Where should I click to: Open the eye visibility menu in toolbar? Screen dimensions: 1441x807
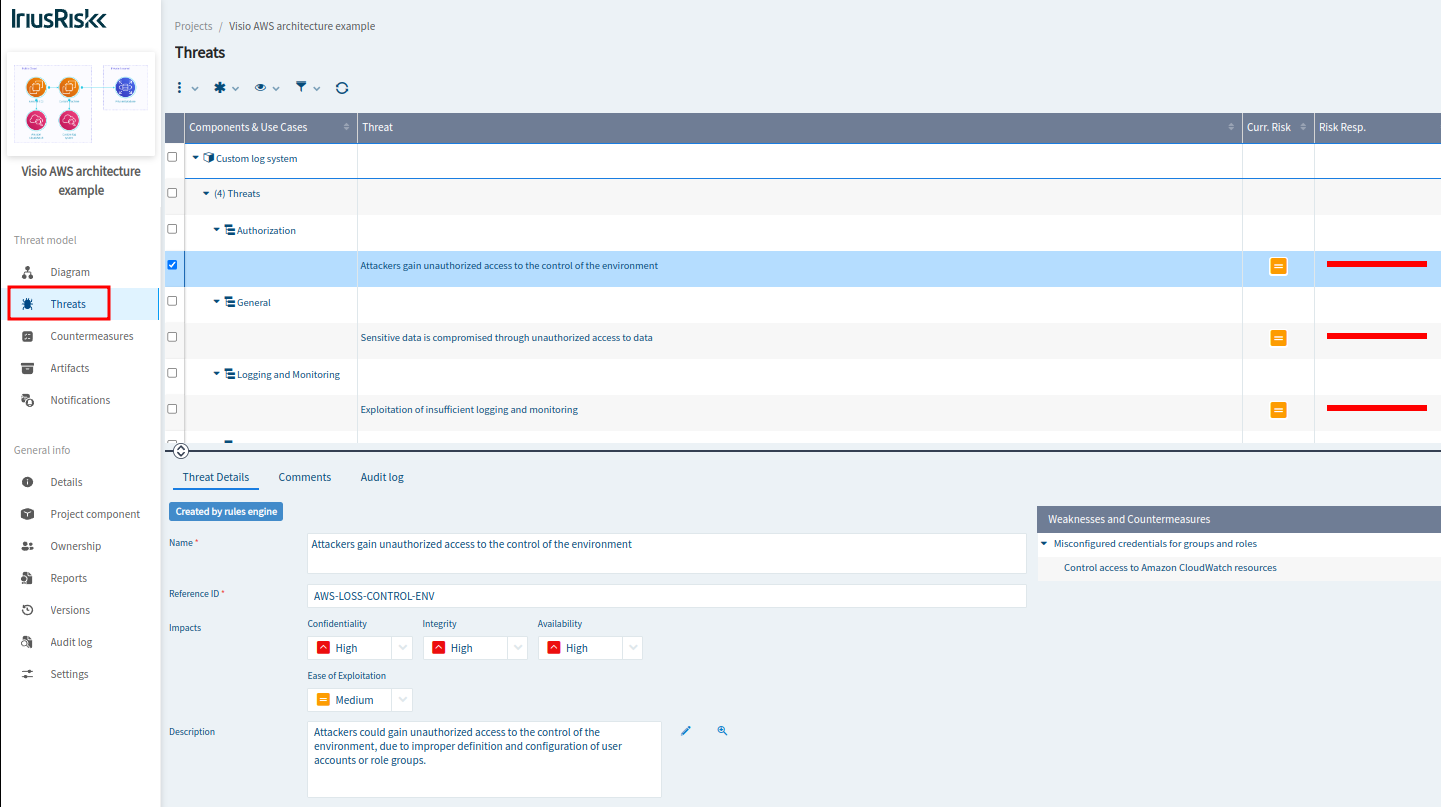pos(267,88)
